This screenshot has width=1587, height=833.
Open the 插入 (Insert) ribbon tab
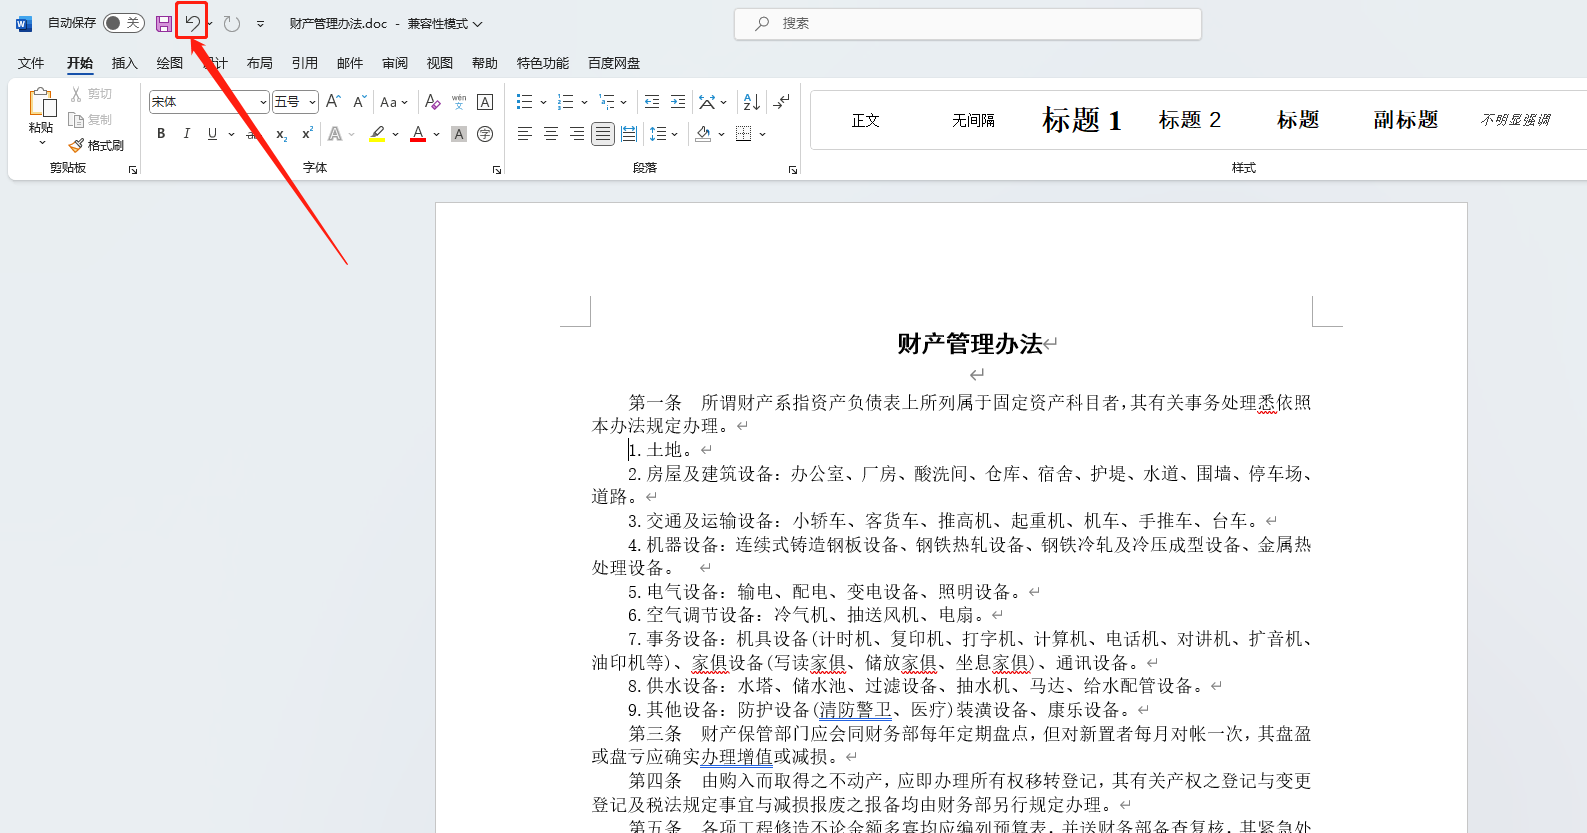(124, 63)
